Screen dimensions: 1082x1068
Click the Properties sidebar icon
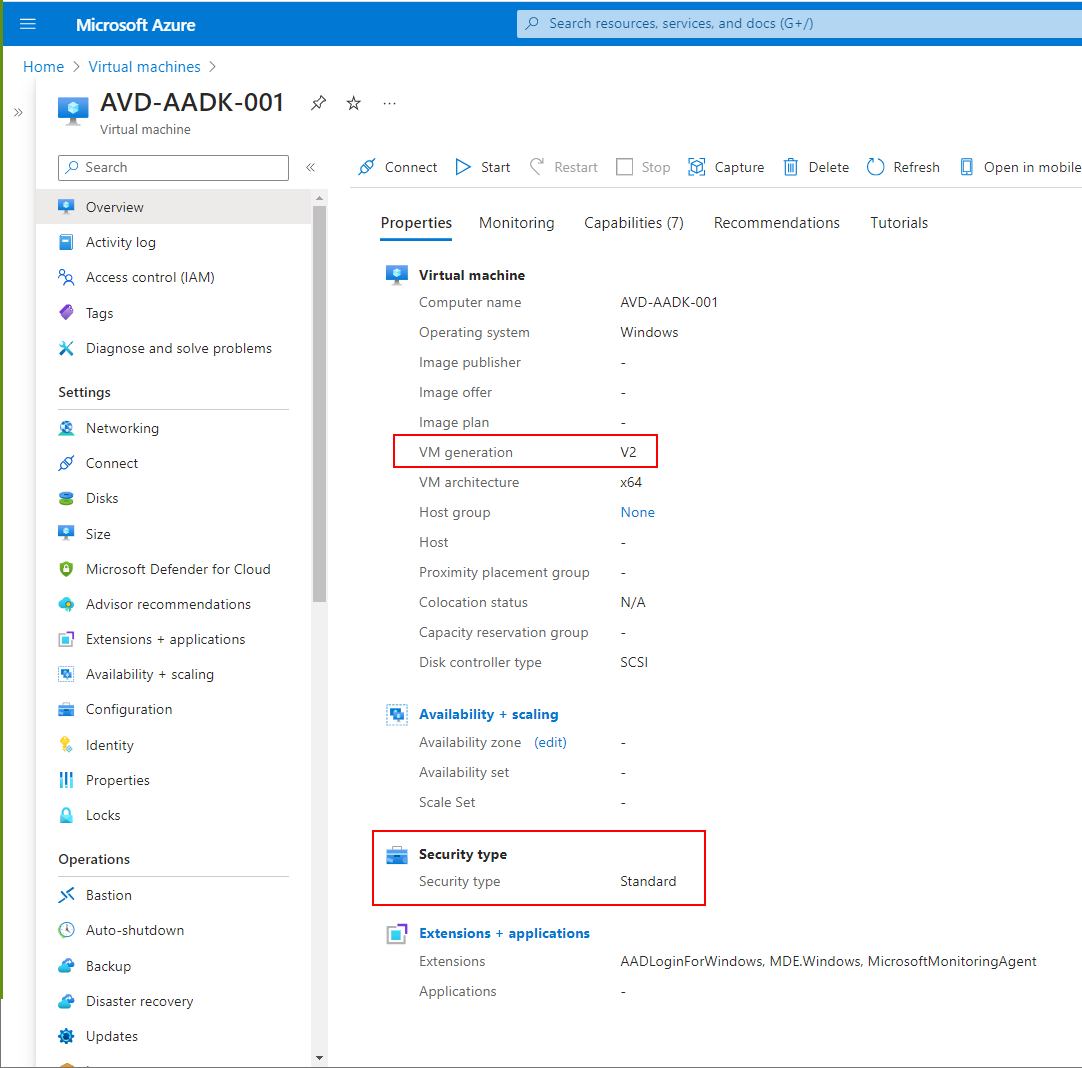[x=66, y=780]
